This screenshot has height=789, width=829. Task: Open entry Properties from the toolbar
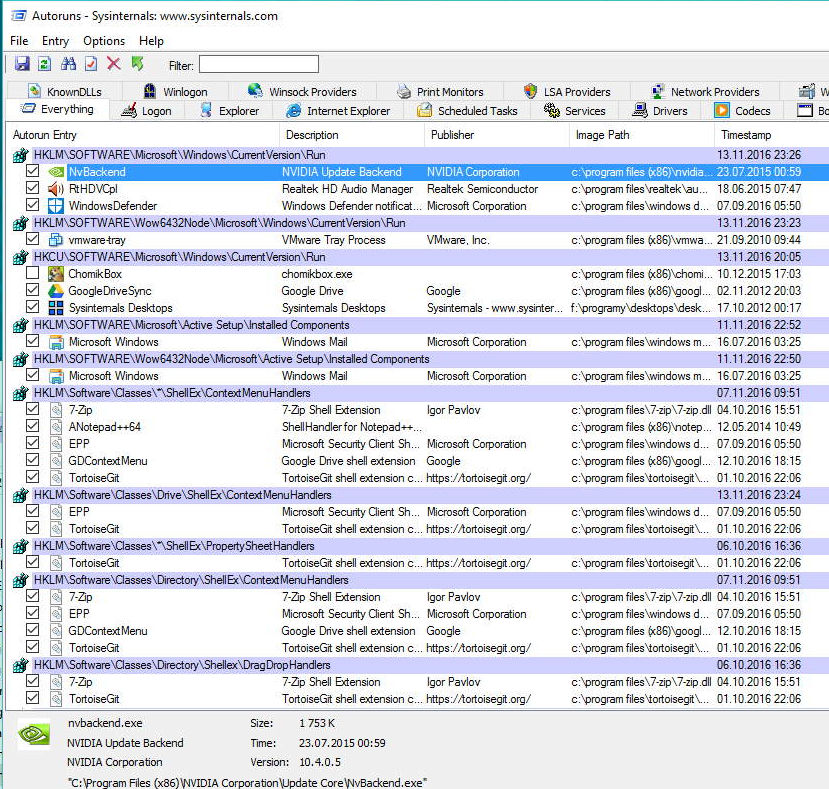[91, 64]
